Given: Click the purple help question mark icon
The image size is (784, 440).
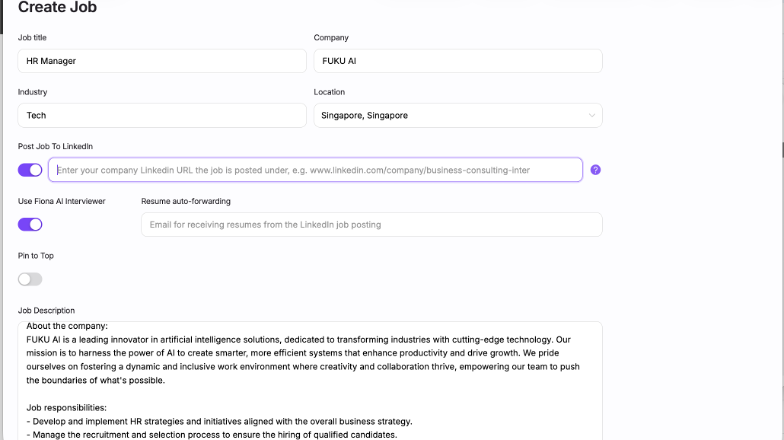Looking at the screenshot, I should (595, 170).
